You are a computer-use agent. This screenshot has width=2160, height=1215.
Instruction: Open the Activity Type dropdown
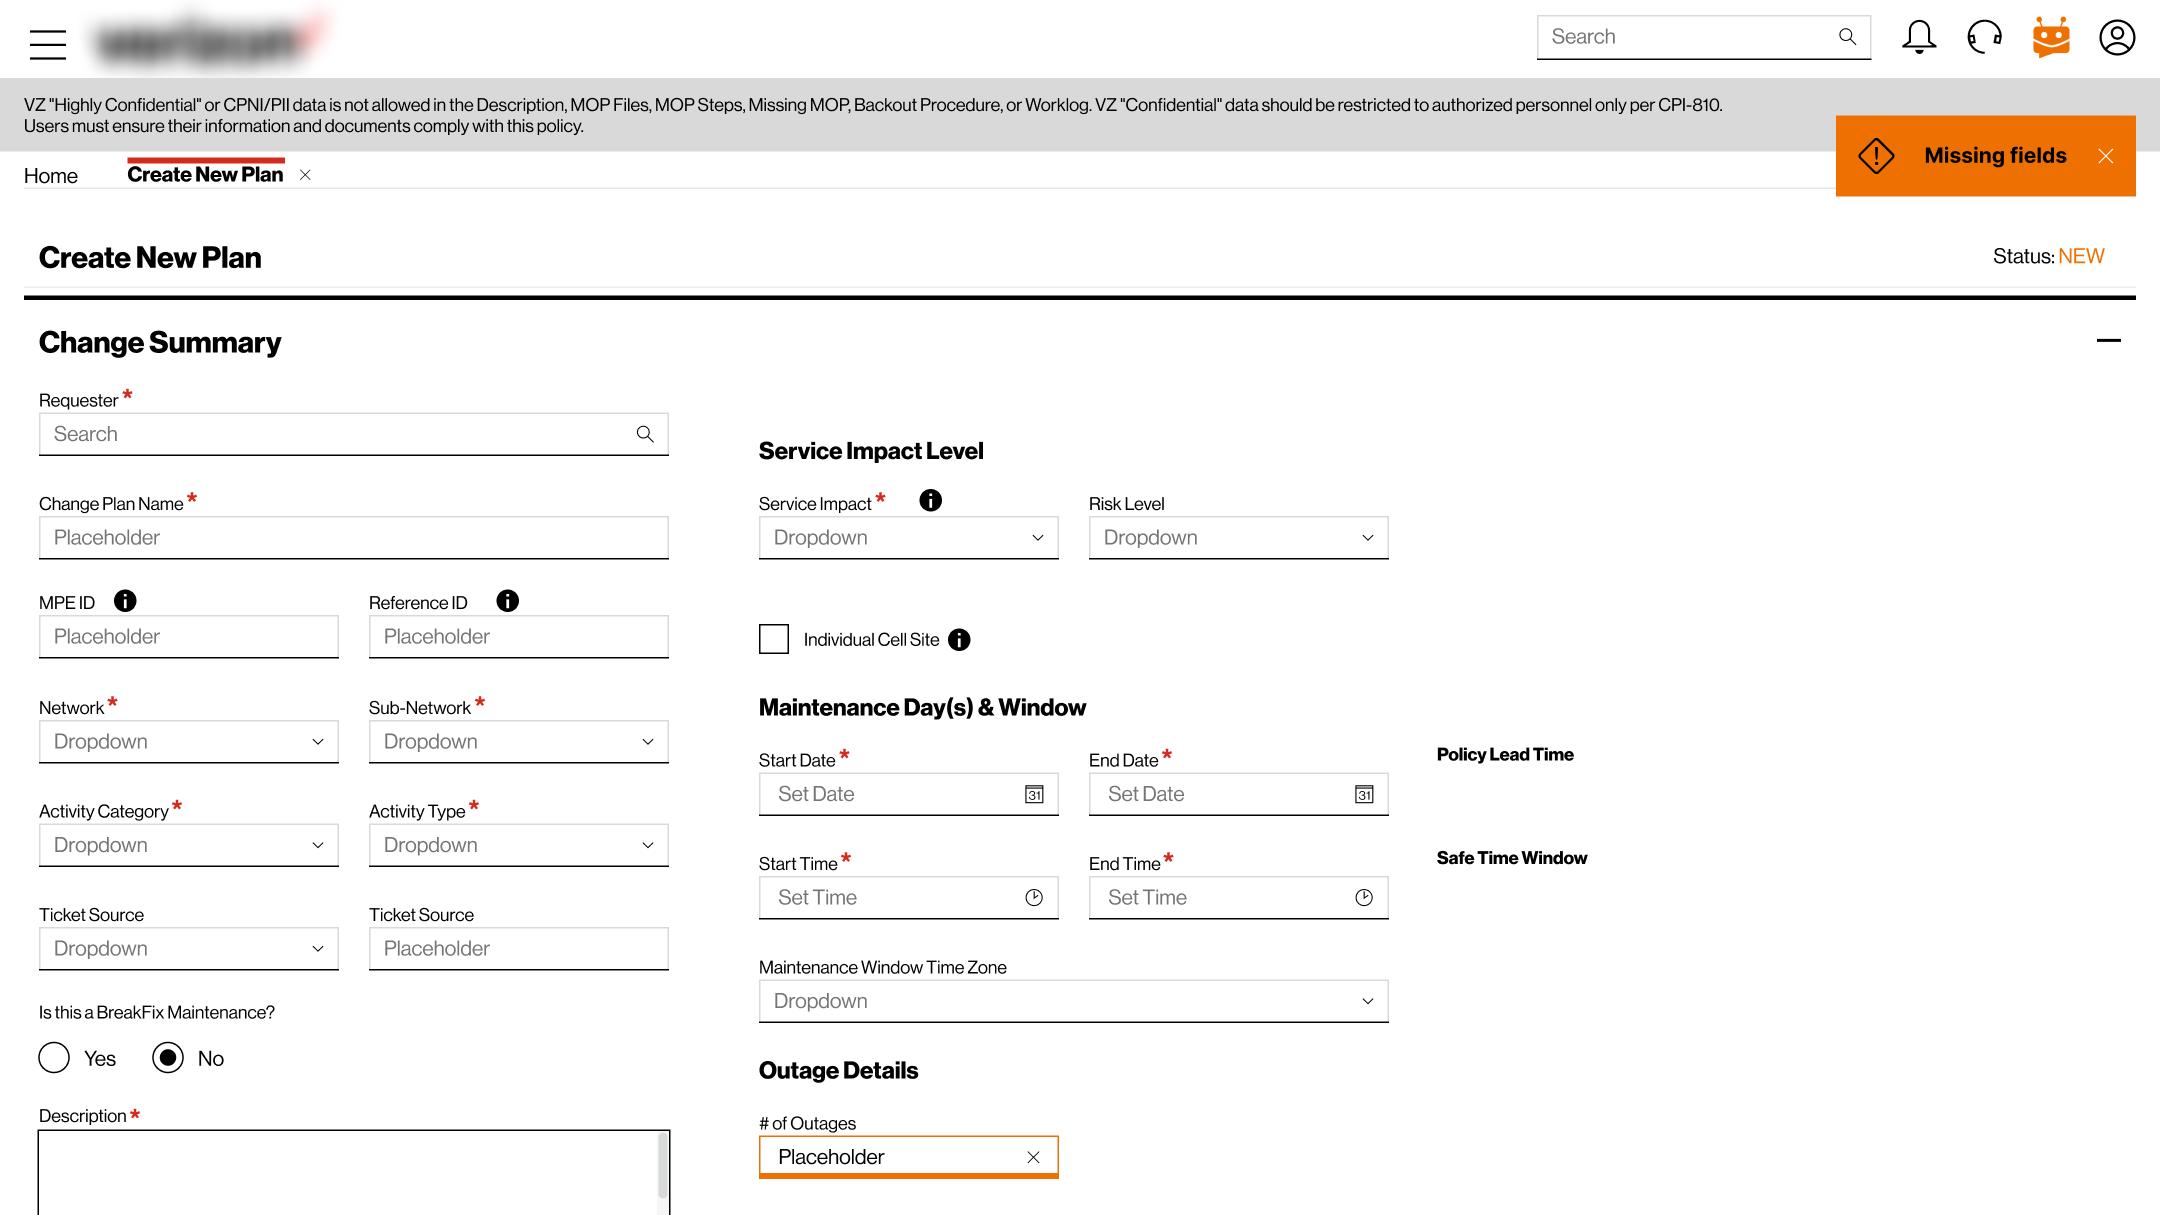click(519, 845)
